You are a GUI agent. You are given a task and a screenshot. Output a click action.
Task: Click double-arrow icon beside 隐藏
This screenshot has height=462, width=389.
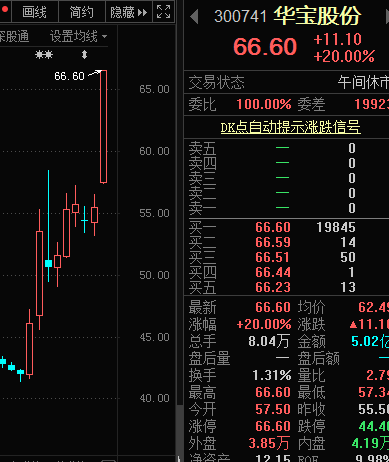point(142,13)
